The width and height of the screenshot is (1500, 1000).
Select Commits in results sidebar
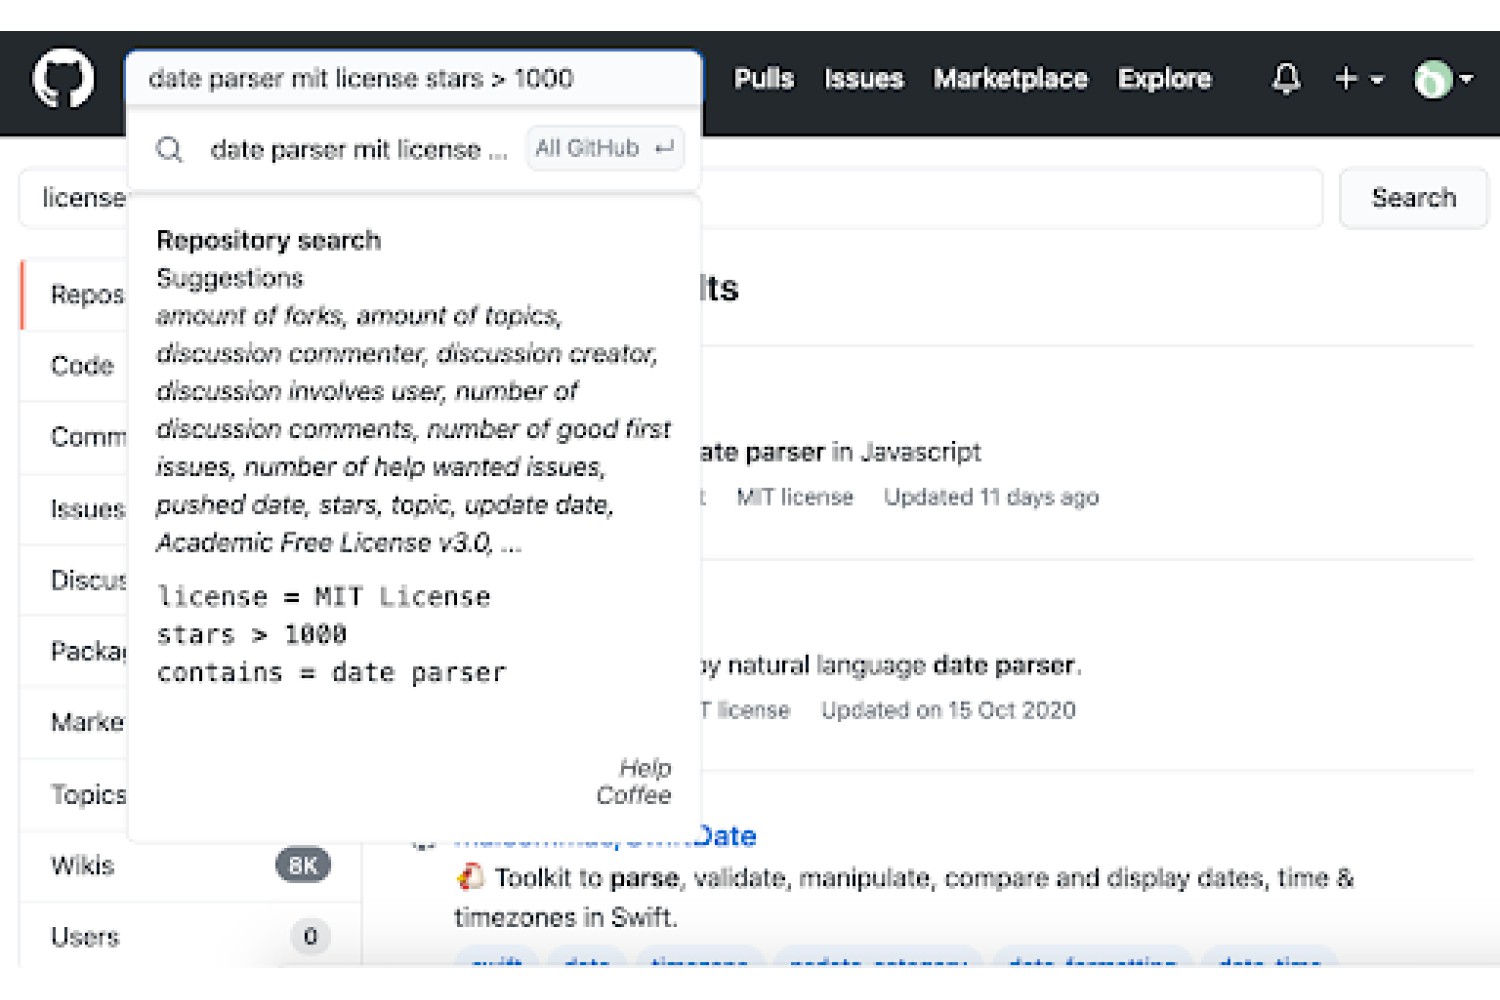click(74, 437)
